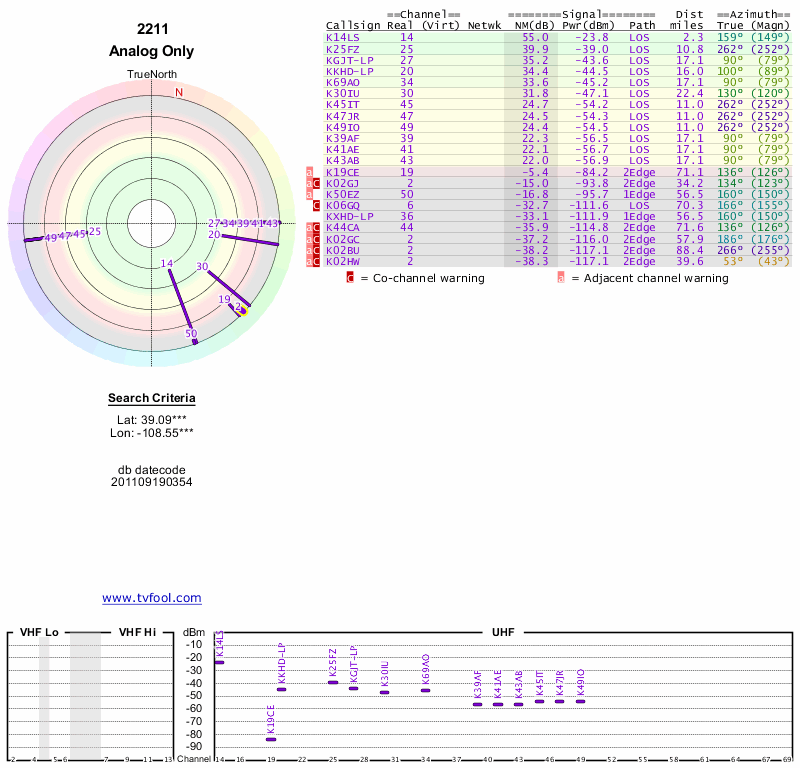Click K19CE signal bar in spectrum chart
Screen dimensions: 800x768
pos(271,739)
